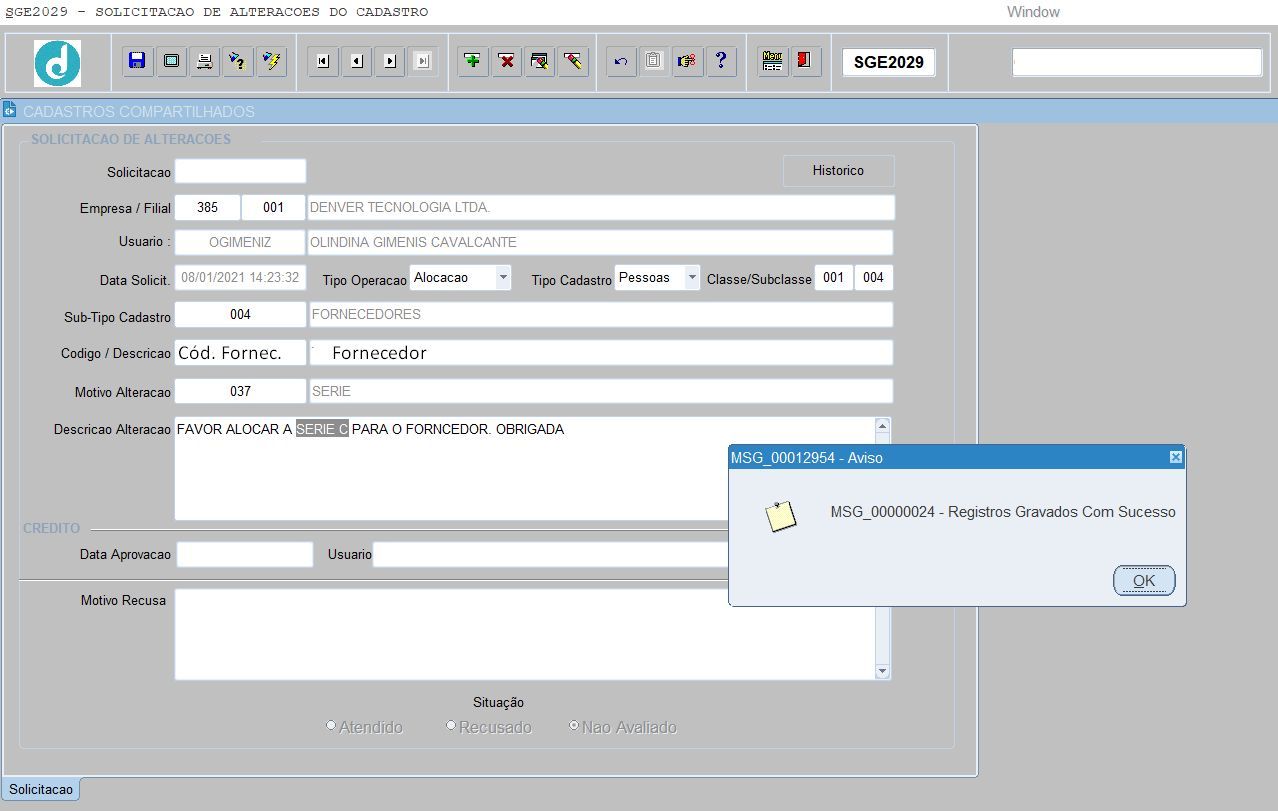Click the Solicitacao number field
The image size is (1278, 811).
240,171
